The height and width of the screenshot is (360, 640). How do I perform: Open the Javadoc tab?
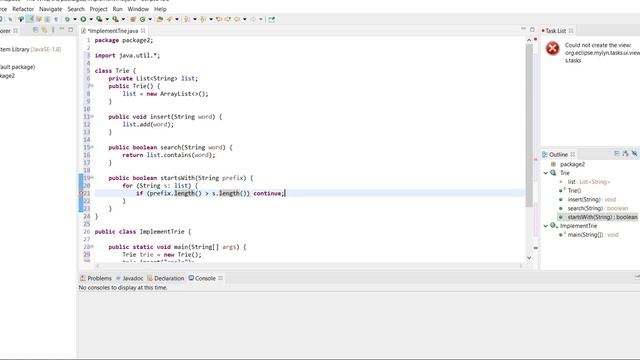pos(130,278)
